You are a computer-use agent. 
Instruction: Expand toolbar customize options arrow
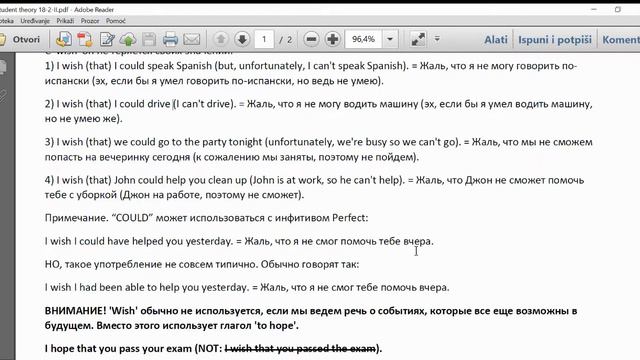tap(437, 39)
